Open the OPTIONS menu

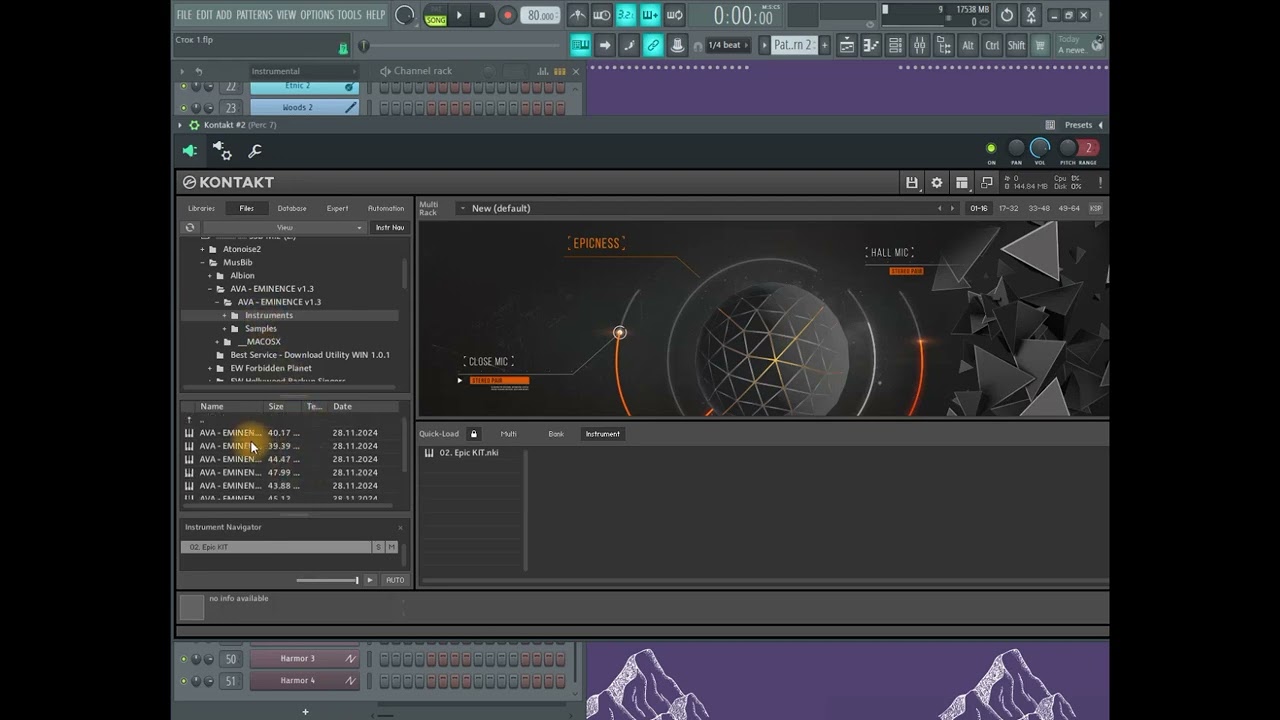pyautogui.click(x=317, y=15)
